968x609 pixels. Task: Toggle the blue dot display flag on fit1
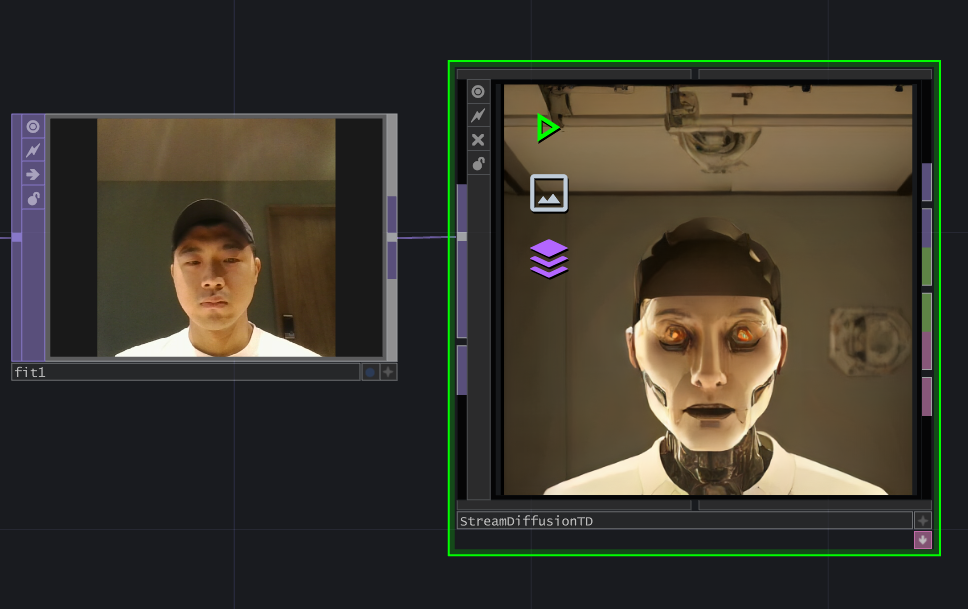click(x=370, y=372)
